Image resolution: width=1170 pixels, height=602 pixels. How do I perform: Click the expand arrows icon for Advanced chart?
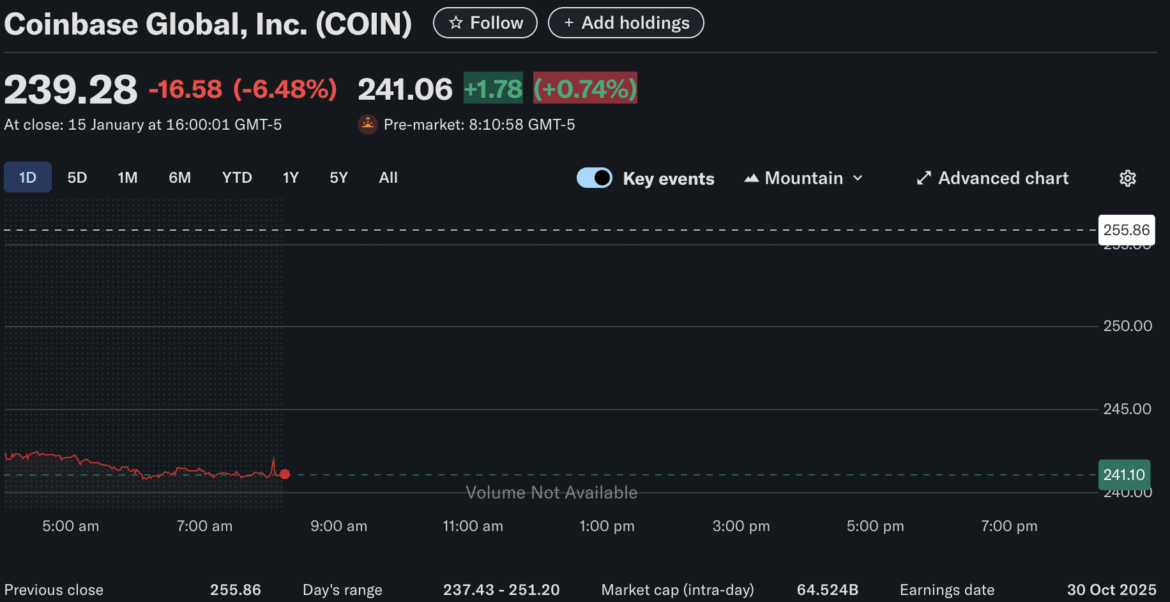pos(924,178)
